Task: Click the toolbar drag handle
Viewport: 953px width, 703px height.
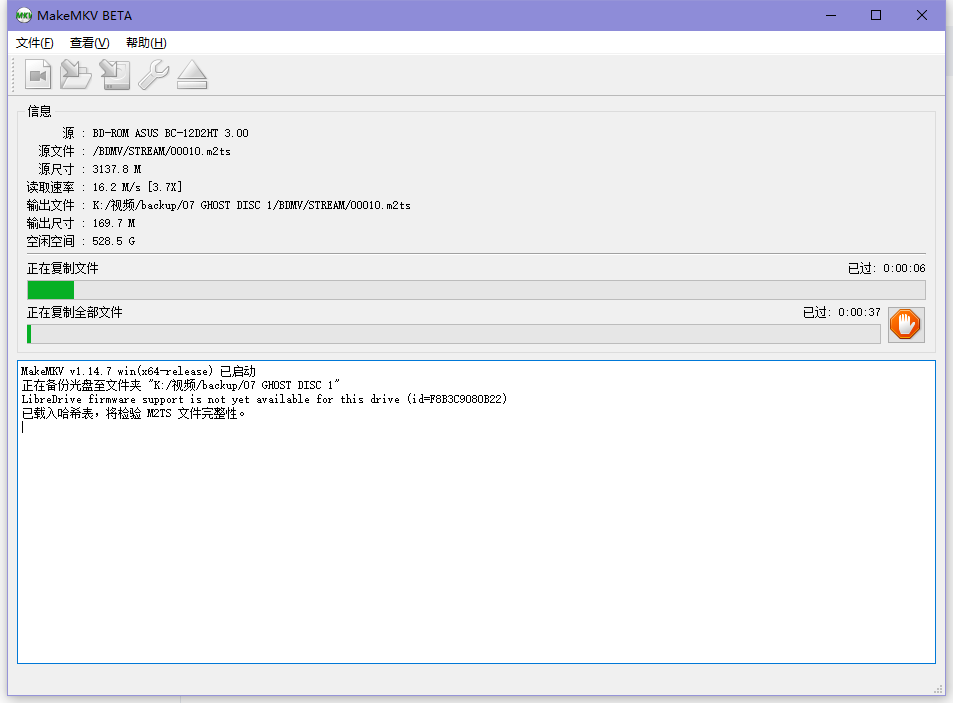Action: point(15,75)
